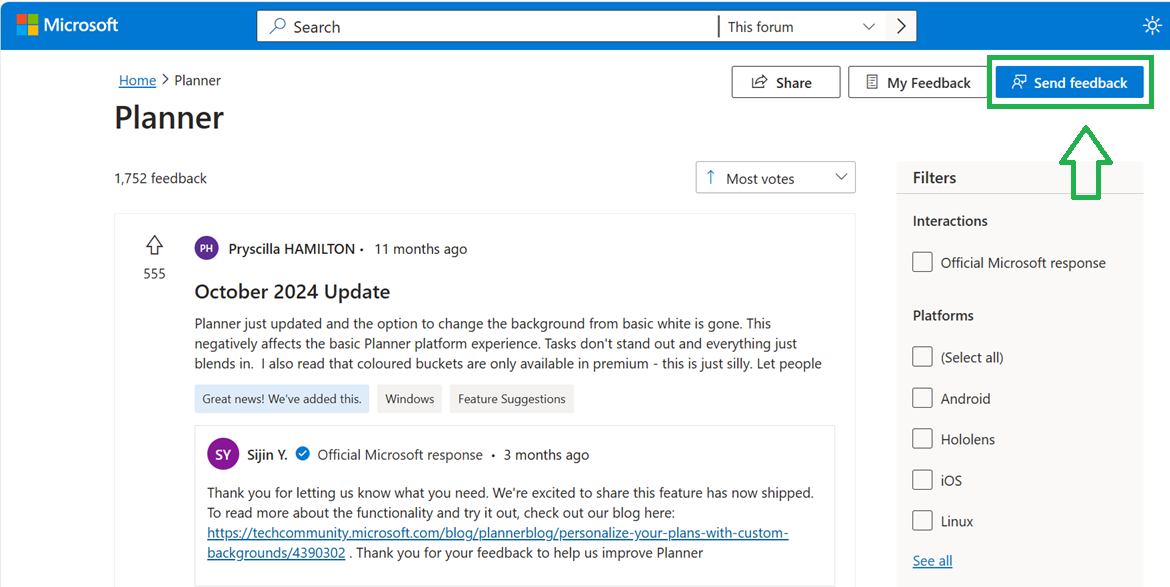Click the '555' vote count
The image size is (1170, 587).
click(154, 274)
